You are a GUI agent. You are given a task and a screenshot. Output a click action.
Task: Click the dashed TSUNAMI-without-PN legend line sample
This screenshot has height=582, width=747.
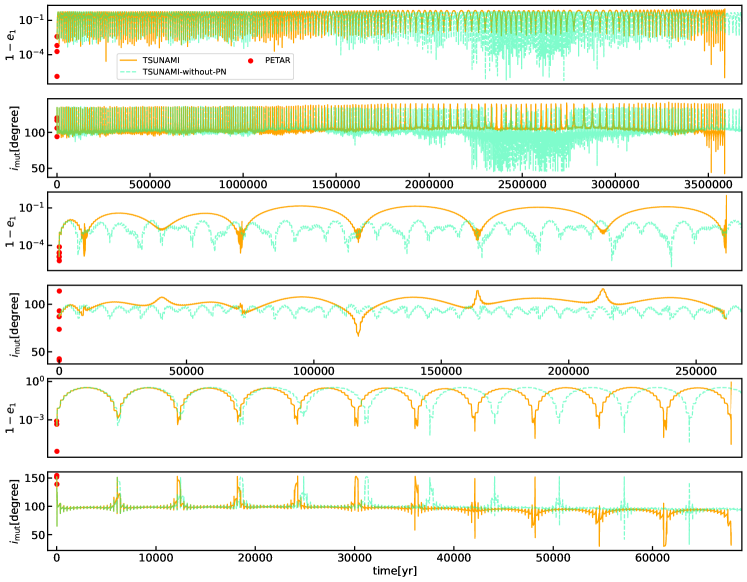point(127,72)
